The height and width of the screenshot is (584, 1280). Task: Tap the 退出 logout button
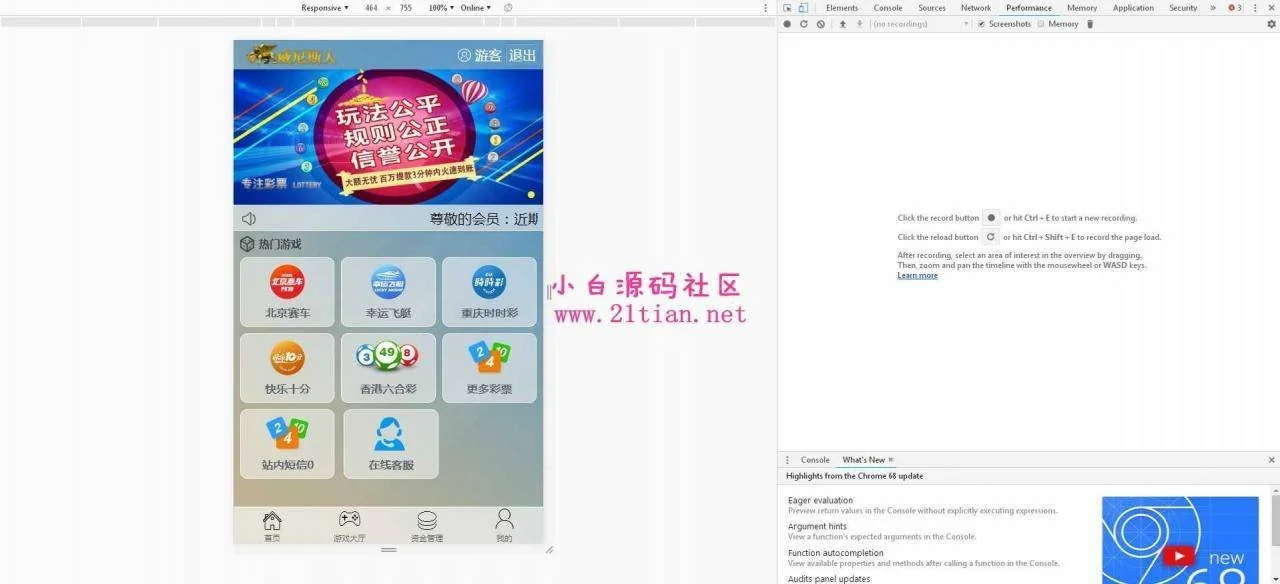(522, 56)
